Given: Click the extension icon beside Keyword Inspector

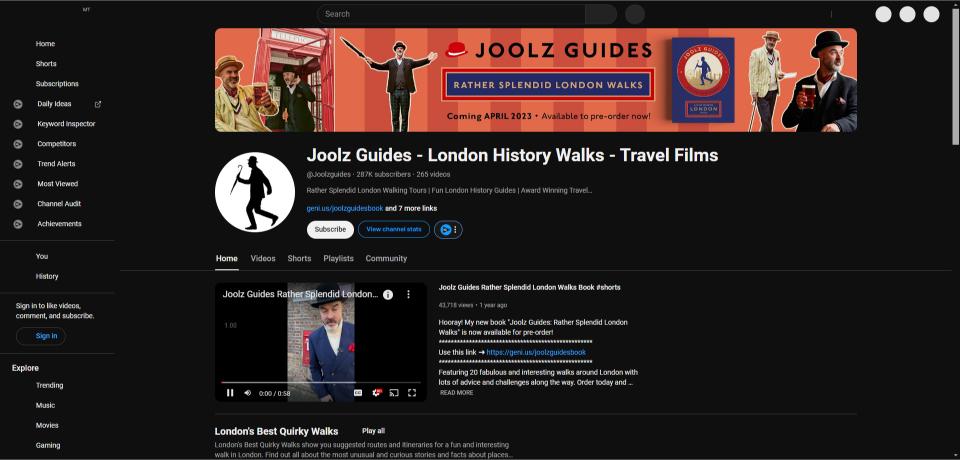Looking at the screenshot, I should point(18,124).
